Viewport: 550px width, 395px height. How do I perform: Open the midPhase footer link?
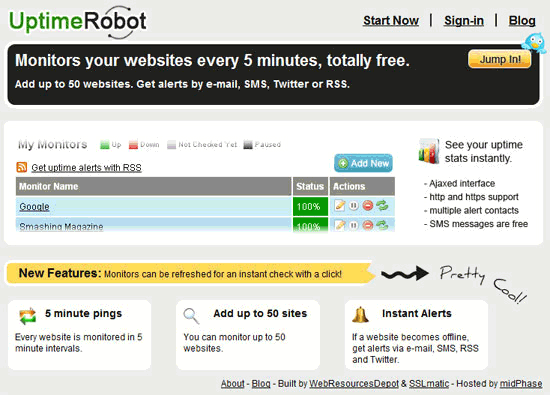tap(521, 384)
